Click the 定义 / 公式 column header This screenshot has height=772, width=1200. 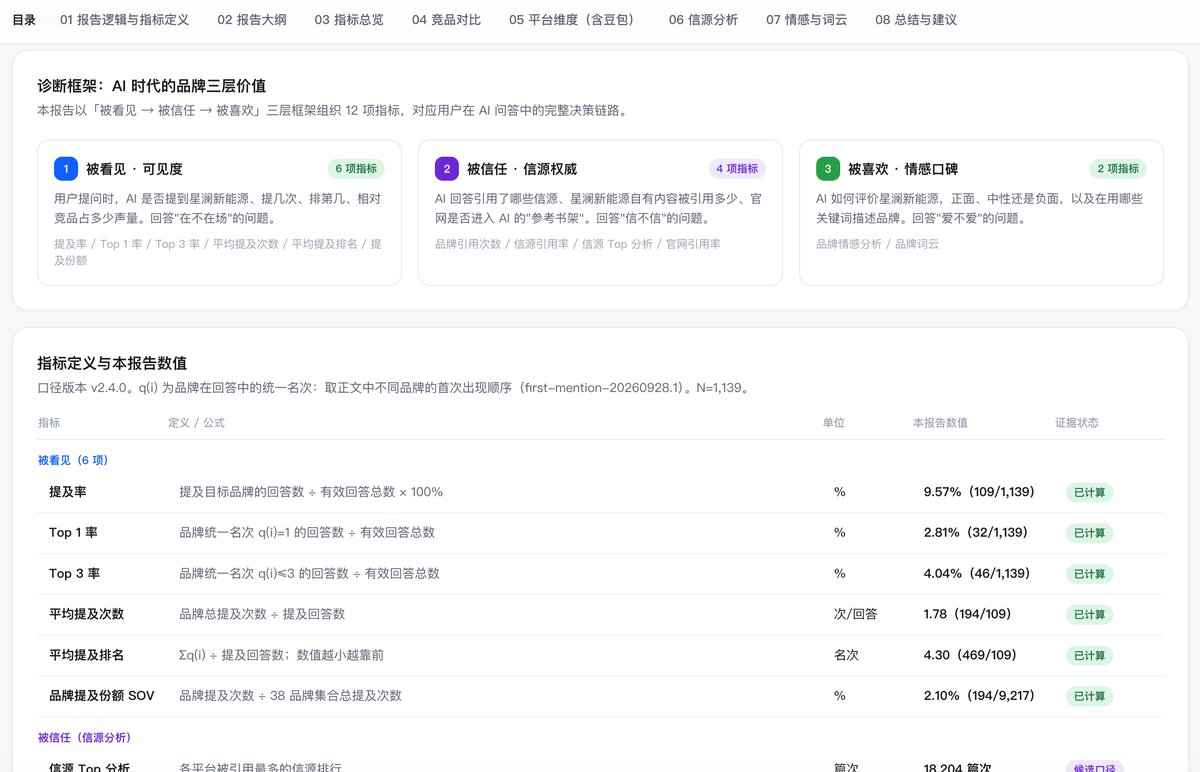pos(196,423)
